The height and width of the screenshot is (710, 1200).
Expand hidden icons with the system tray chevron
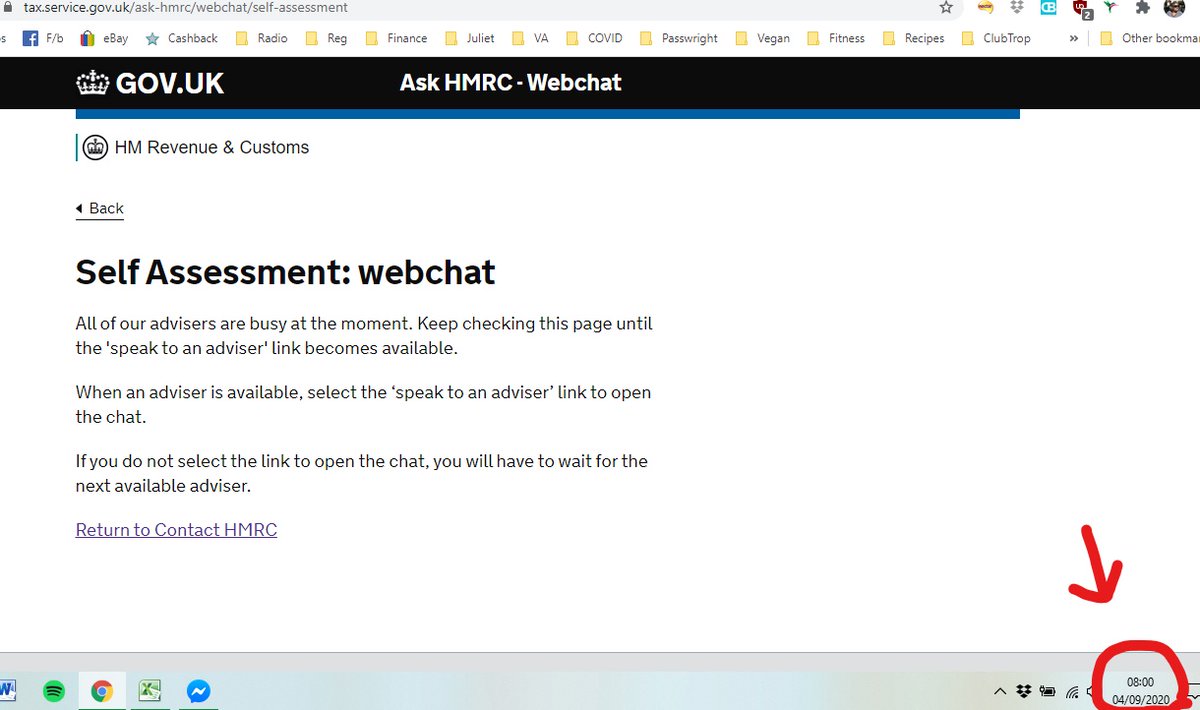(1001, 690)
